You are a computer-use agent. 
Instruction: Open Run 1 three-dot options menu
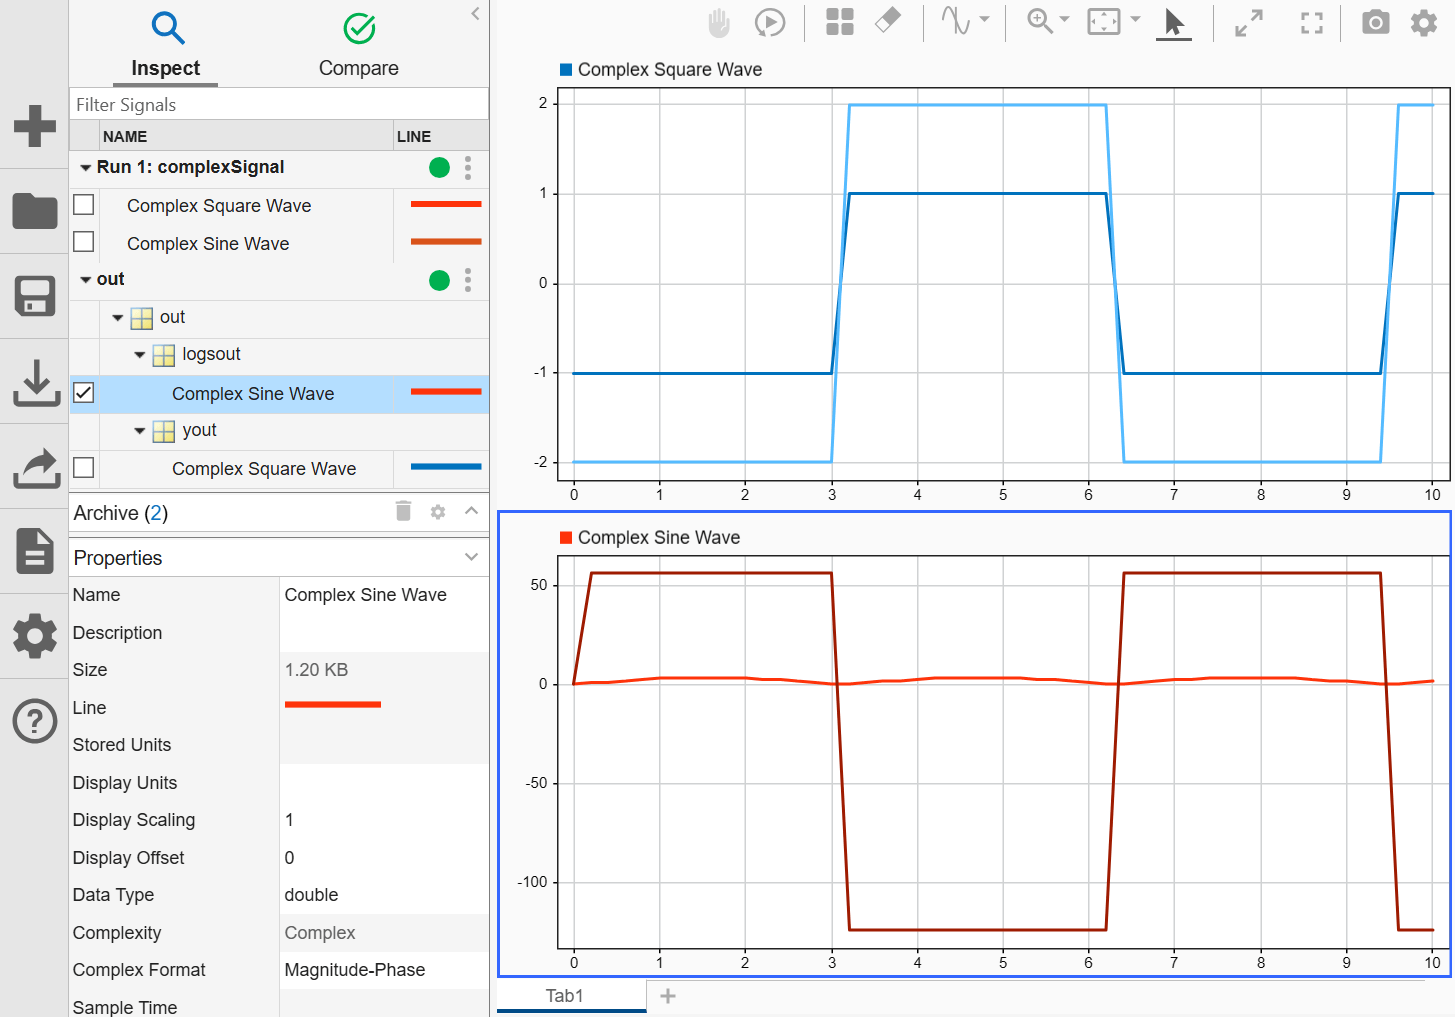tap(468, 167)
